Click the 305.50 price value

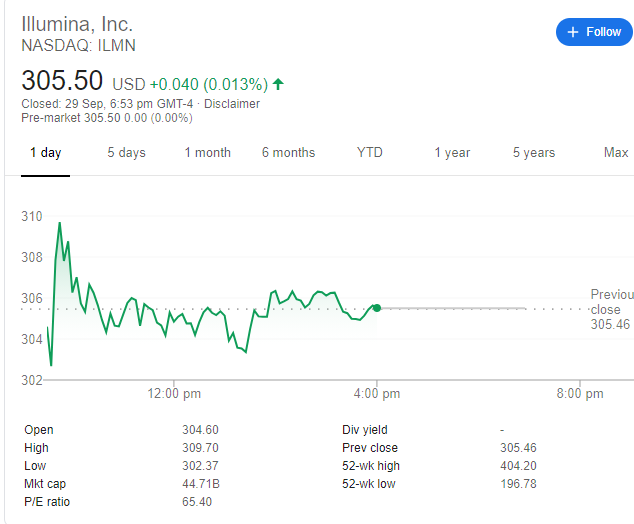[x=62, y=80]
